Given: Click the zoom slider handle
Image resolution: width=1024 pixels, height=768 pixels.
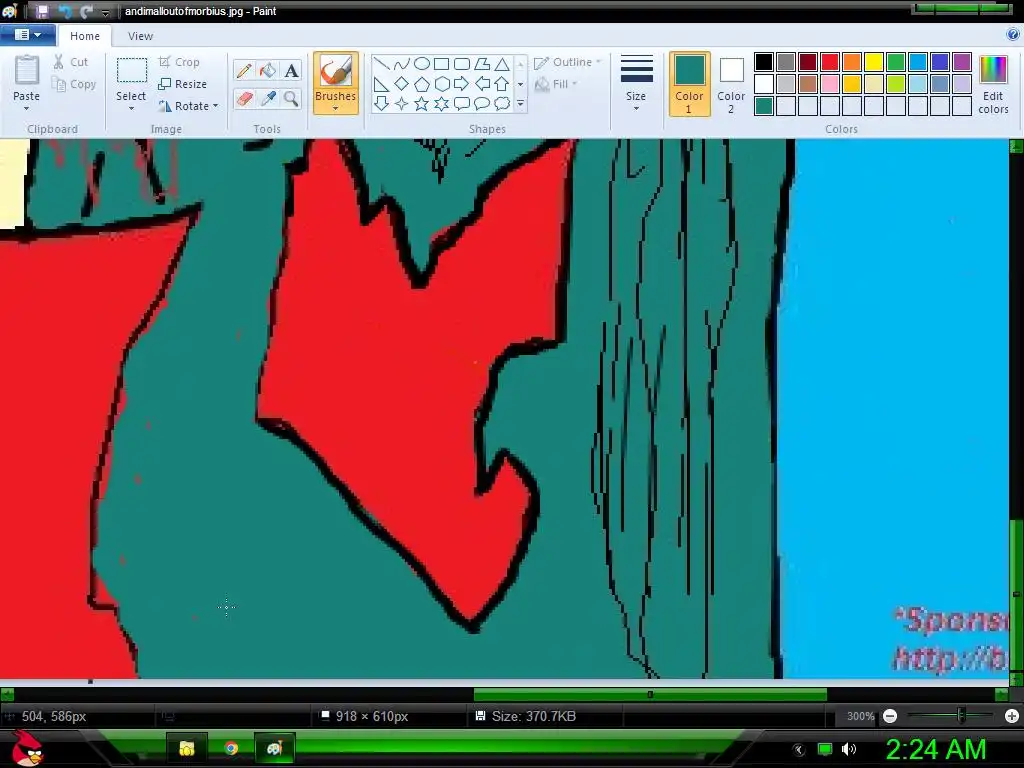Looking at the screenshot, I should [x=961, y=716].
